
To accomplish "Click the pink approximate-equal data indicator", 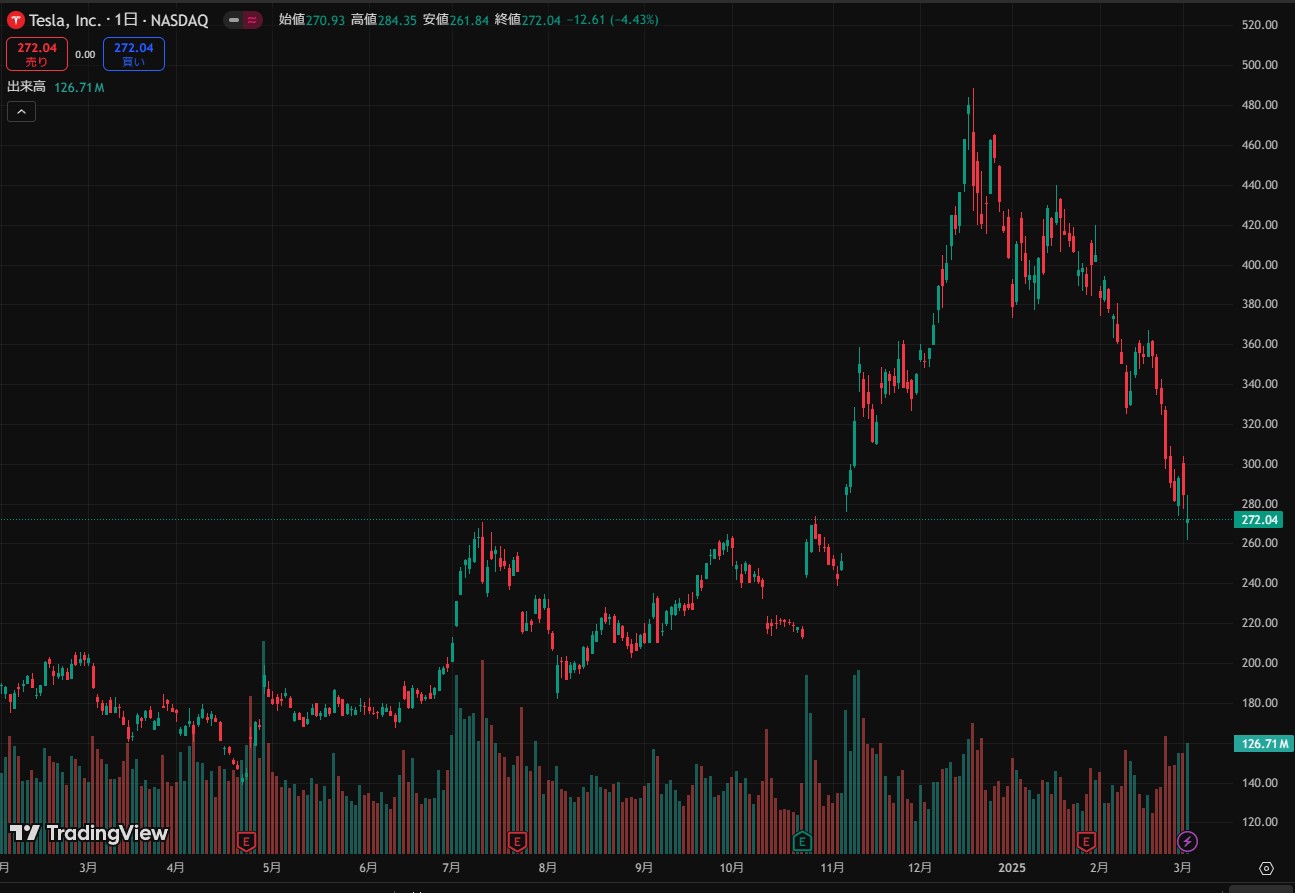I will pyautogui.click(x=251, y=20).
